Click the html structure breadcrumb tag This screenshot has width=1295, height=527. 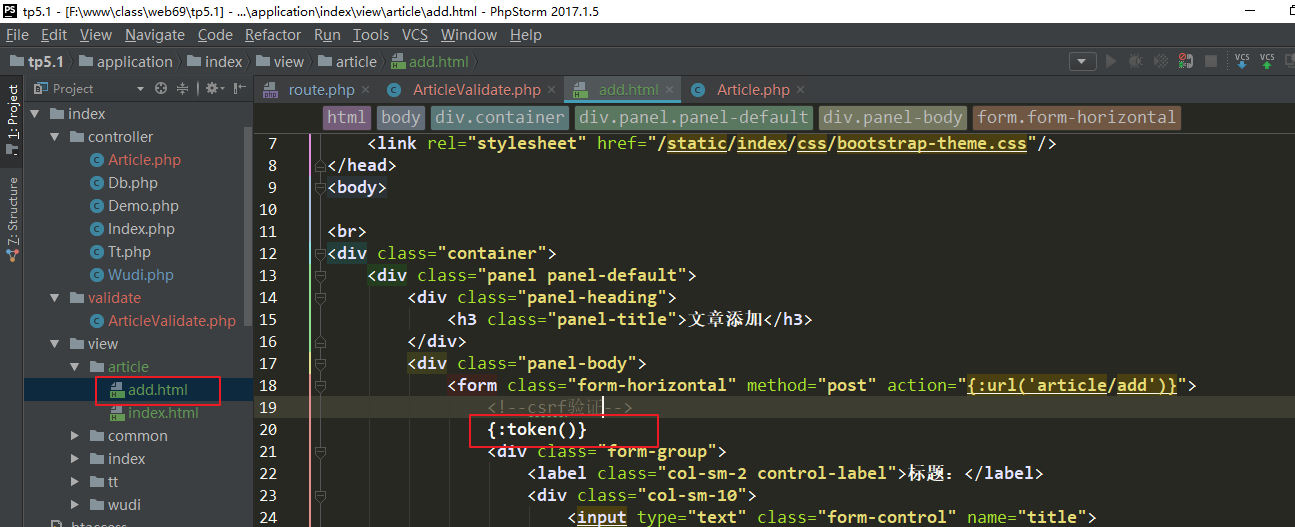[x=346, y=118]
